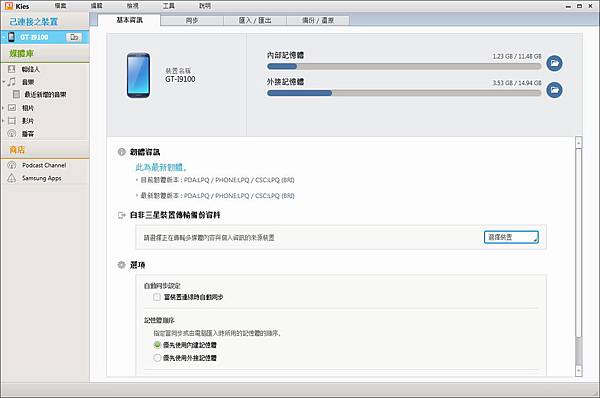Screen dimensions: 600x398
Task: Open Samsung Apps label in store
Action: [41, 178]
